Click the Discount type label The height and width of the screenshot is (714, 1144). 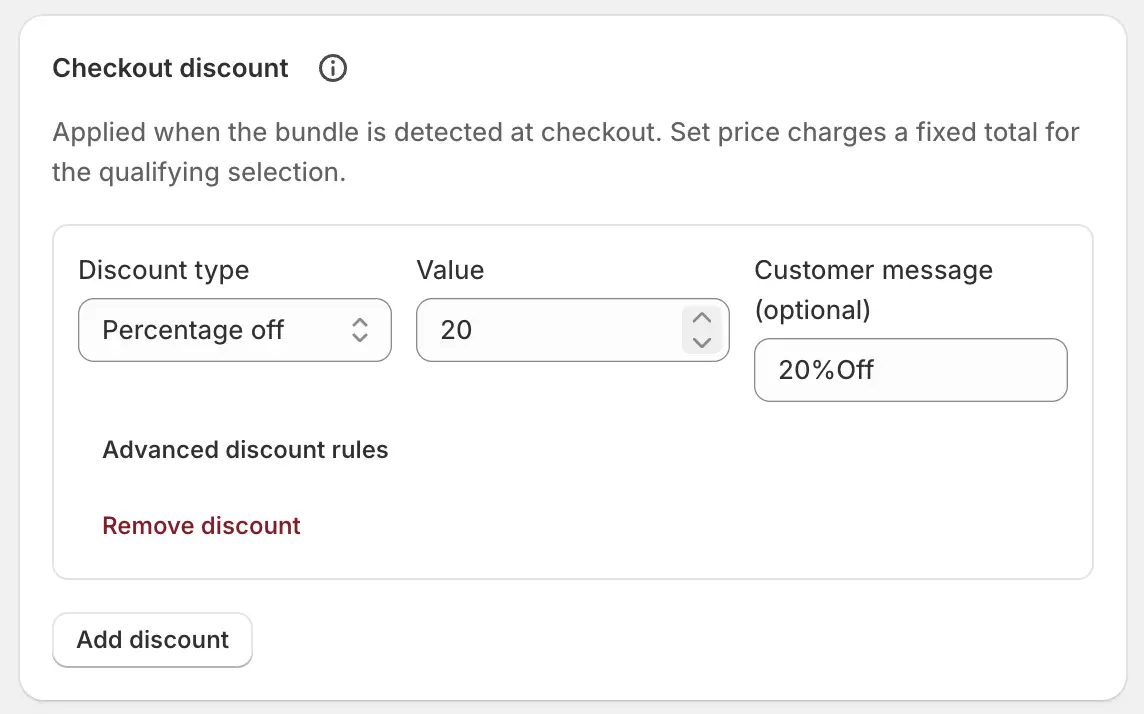pos(164,270)
